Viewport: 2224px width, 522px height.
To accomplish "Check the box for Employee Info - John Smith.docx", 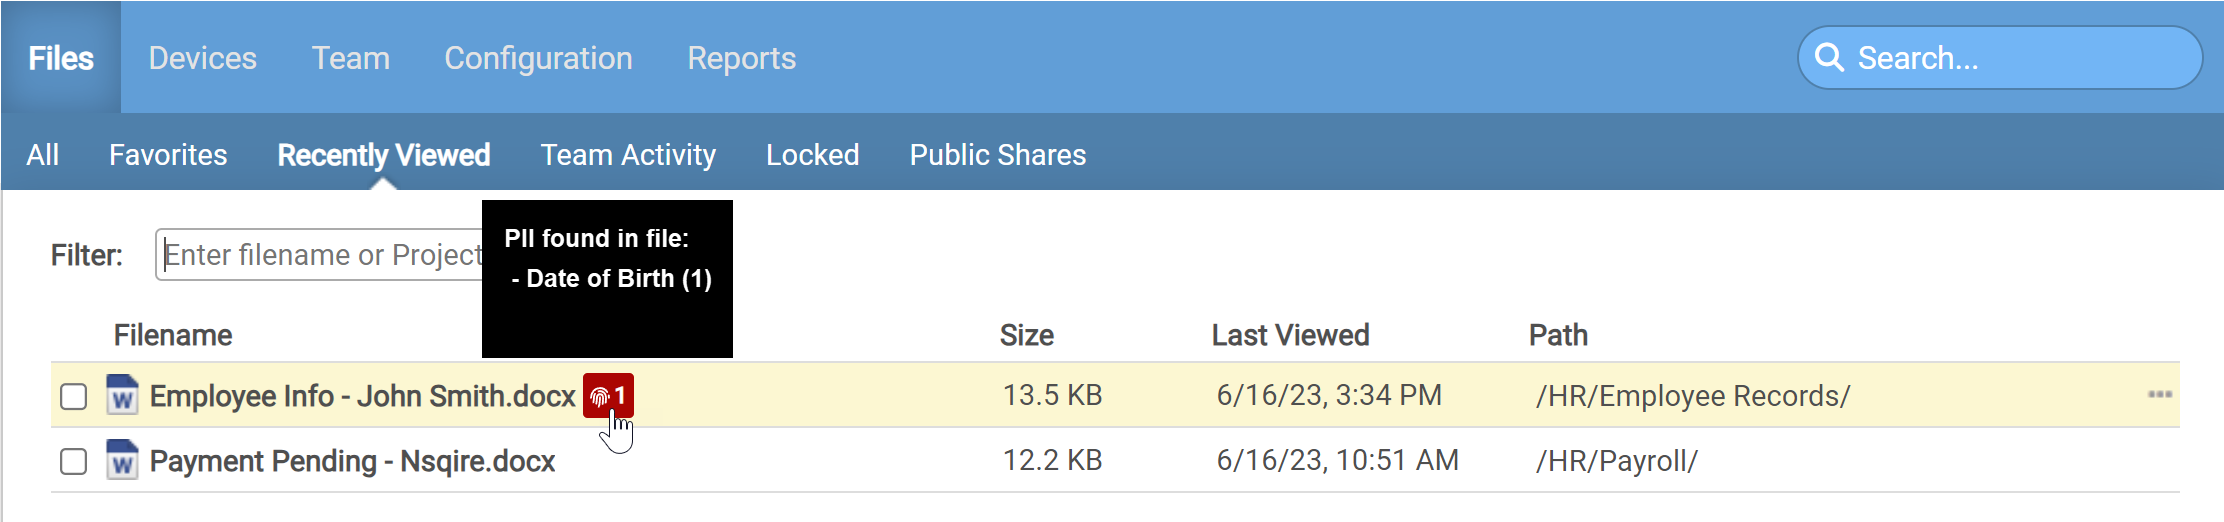I will (74, 397).
